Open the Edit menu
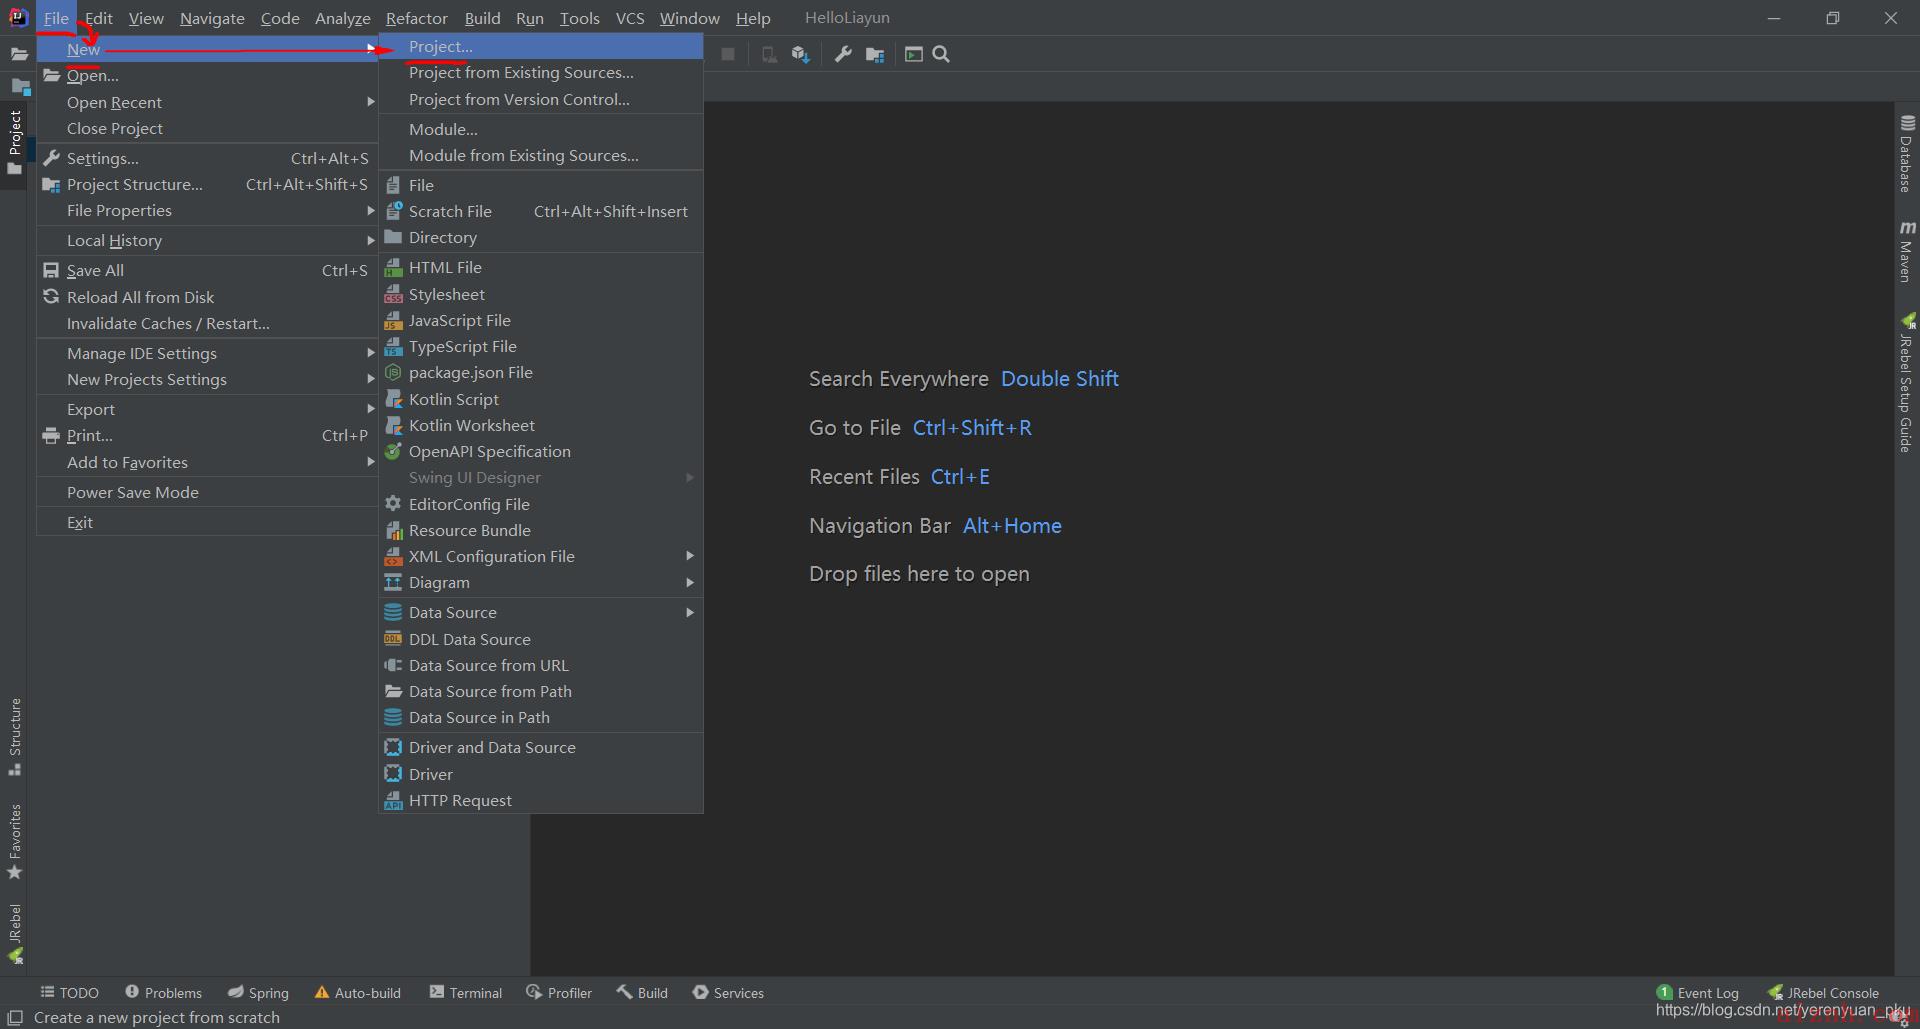Viewport: 1920px width, 1029px height. click(x=98, y=18)
